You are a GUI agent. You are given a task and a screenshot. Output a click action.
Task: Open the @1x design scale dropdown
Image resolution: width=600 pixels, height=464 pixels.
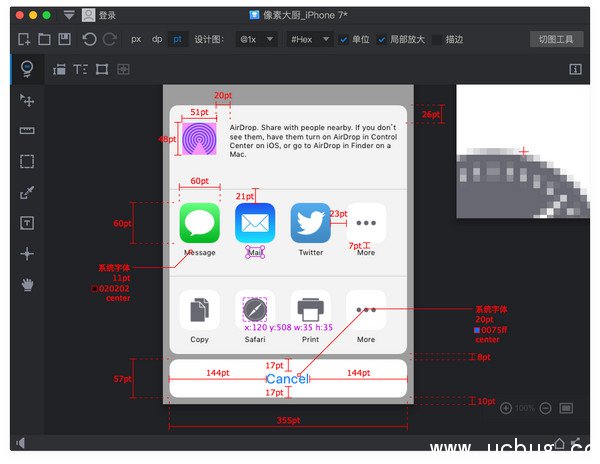(x=255, y=39)
